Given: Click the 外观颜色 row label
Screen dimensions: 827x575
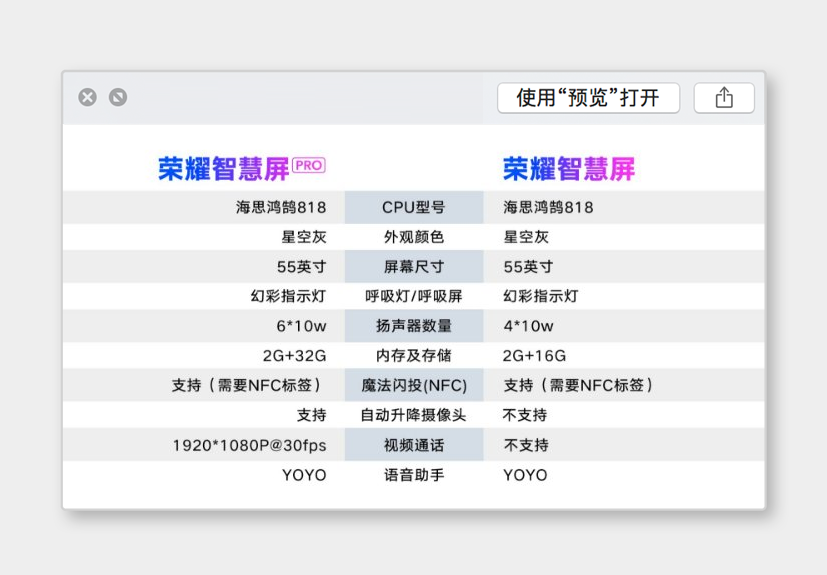Looking at the screenshot, I should tap(414, 237).
